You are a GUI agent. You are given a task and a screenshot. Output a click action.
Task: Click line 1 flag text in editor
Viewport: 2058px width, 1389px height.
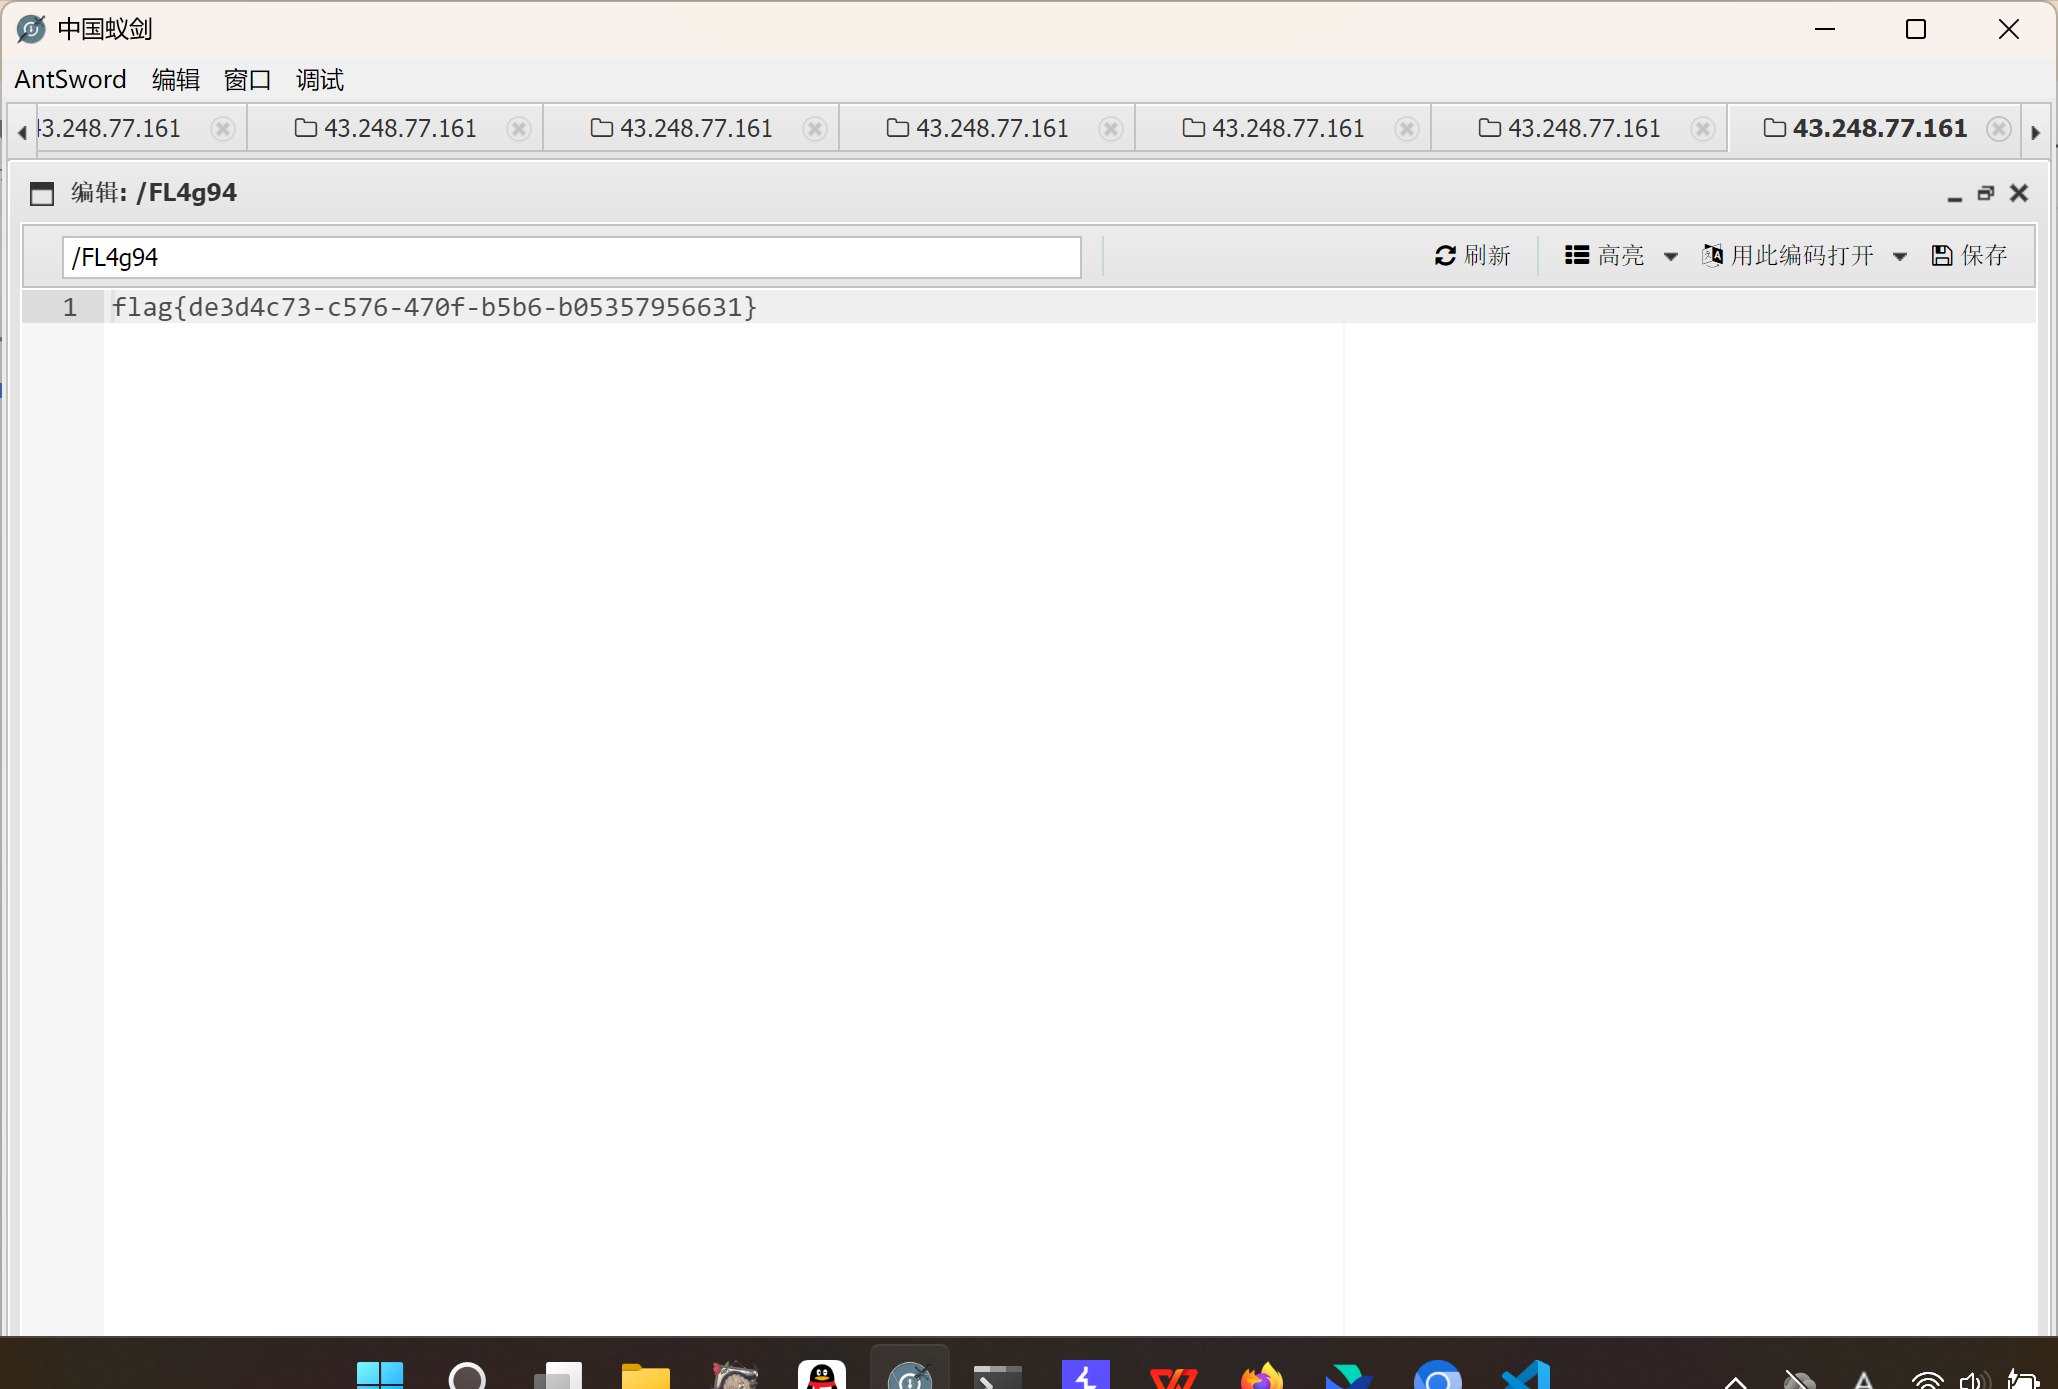(x=434, y=307)
